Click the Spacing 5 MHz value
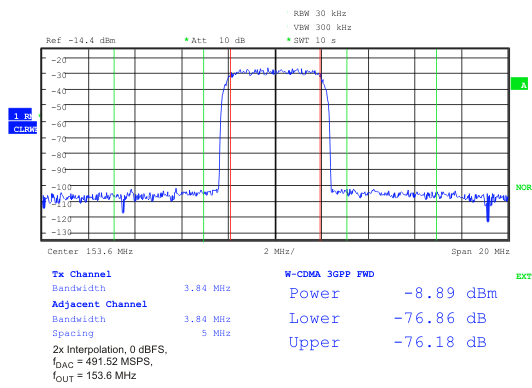The height and width of the screenshot is (388, 532). coord(216,333)
